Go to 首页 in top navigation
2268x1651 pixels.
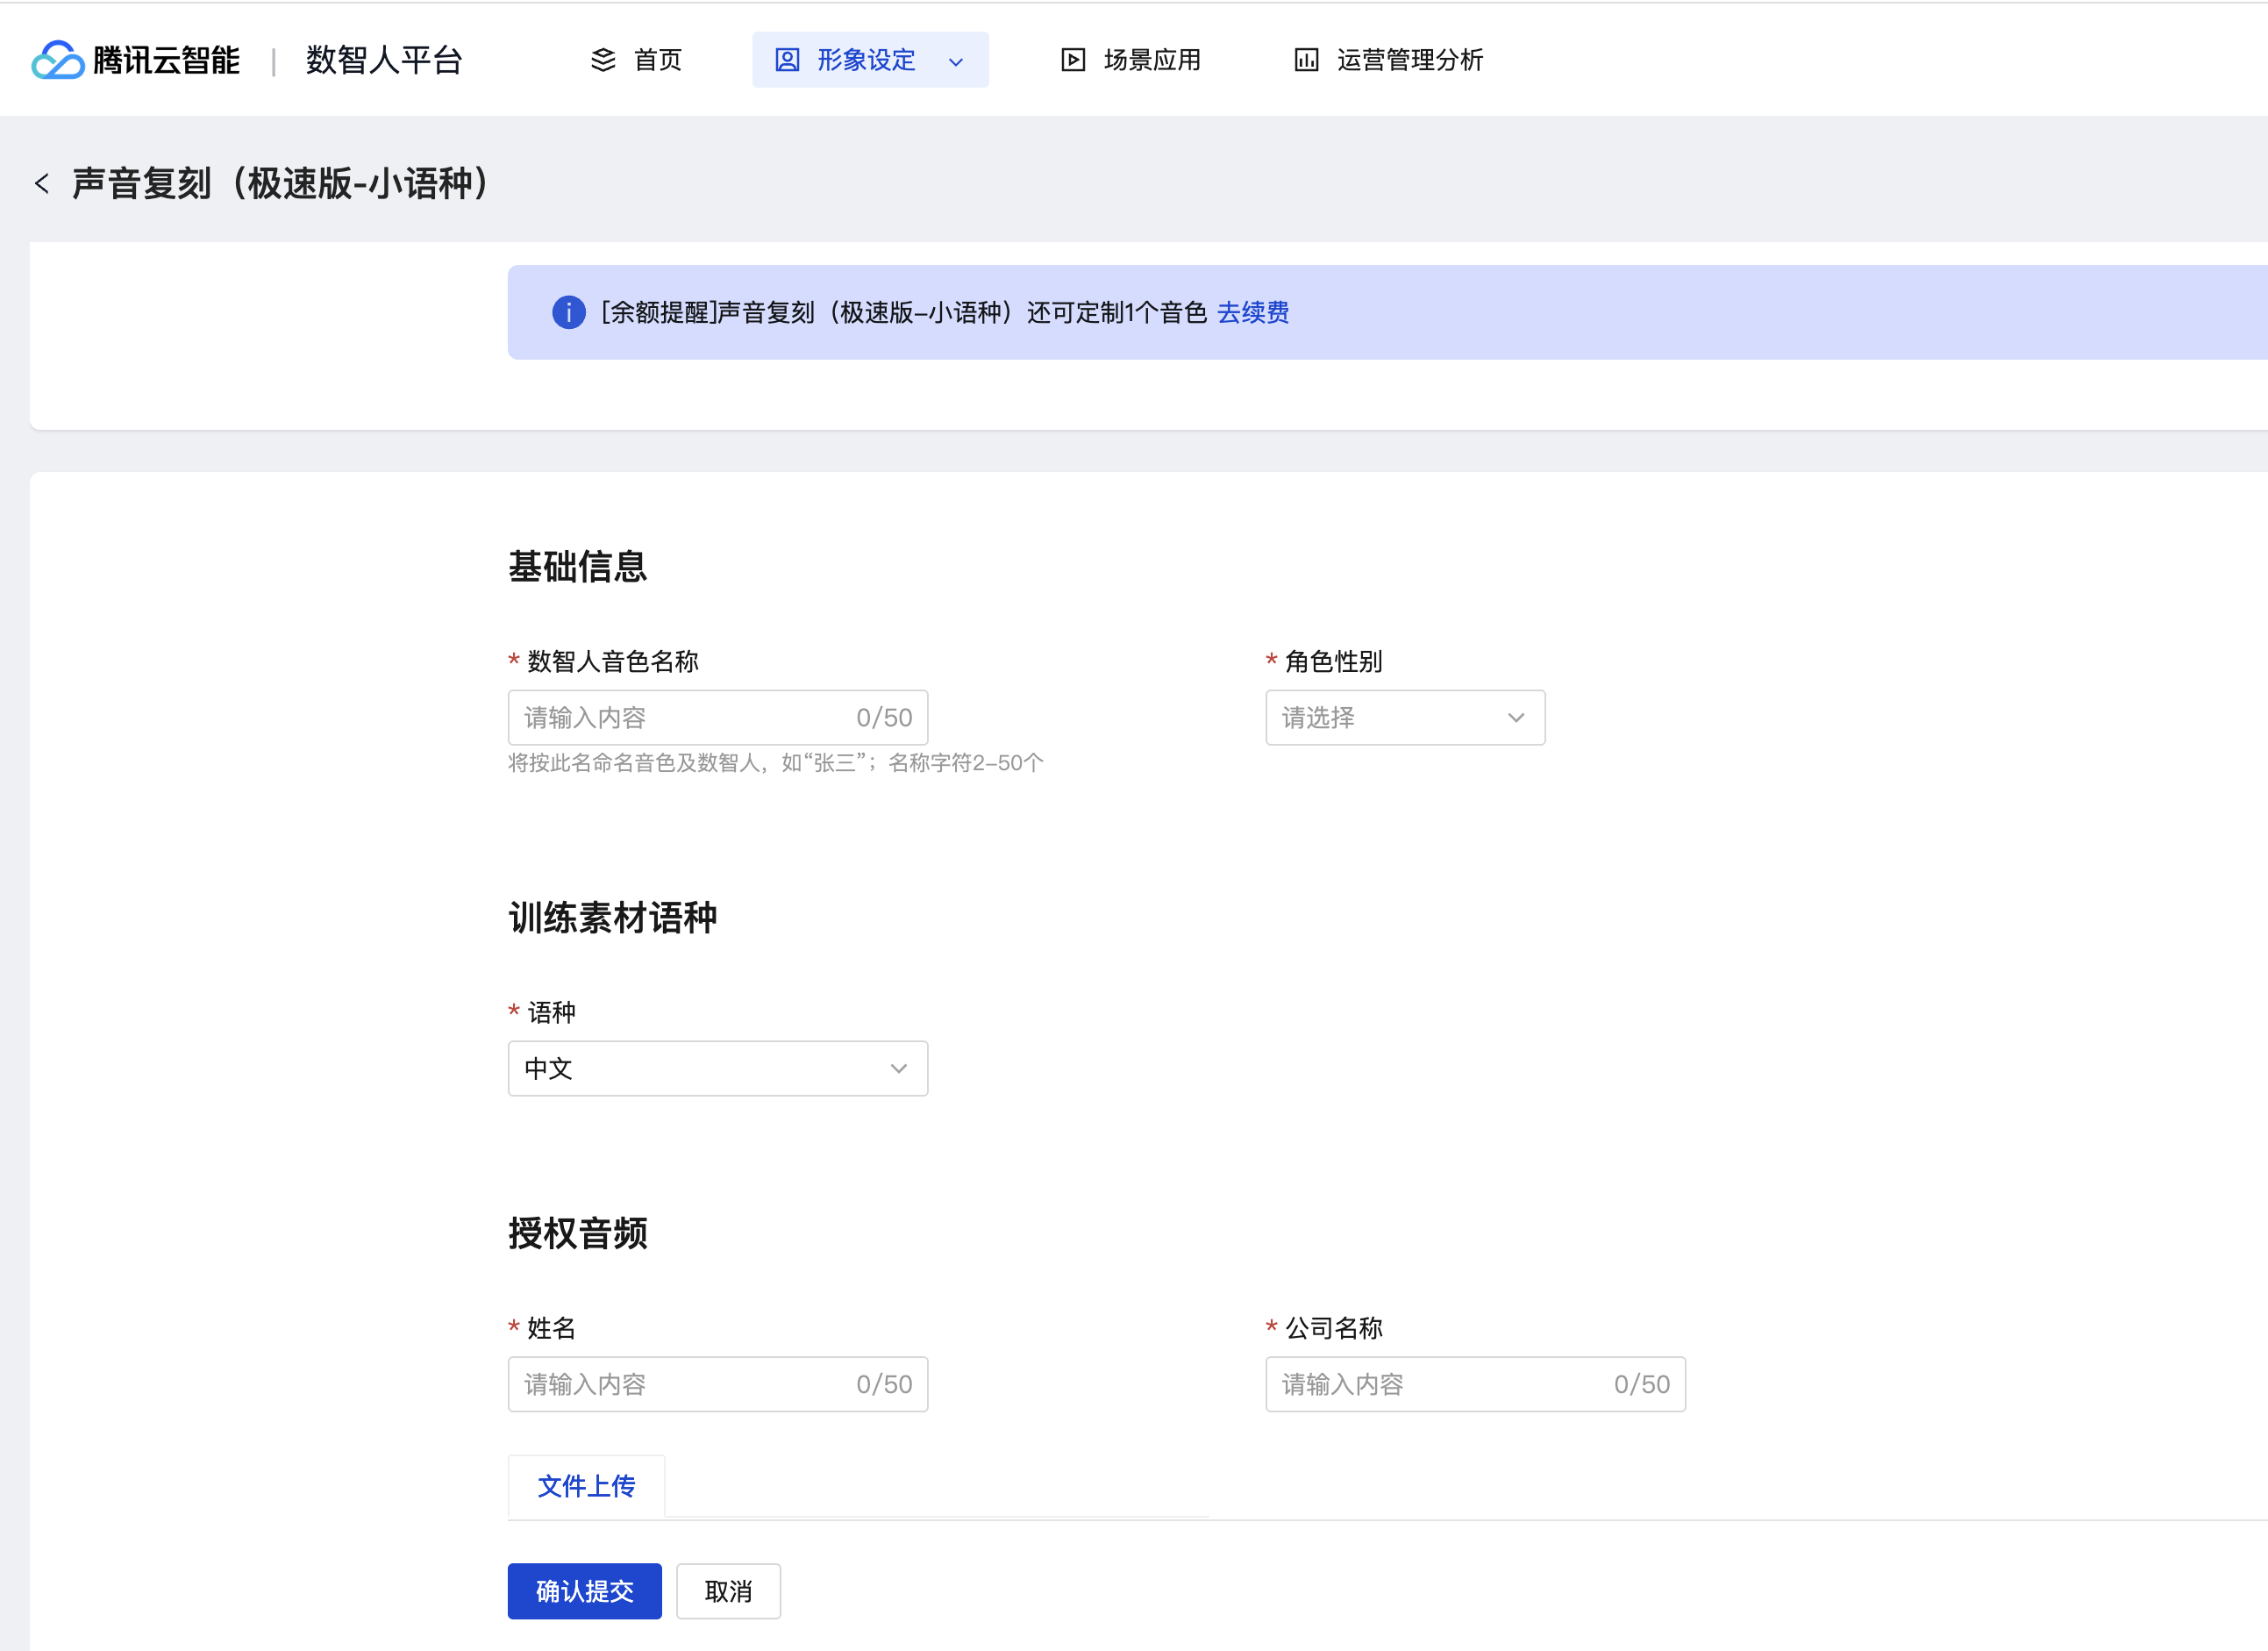coord(657,60)
